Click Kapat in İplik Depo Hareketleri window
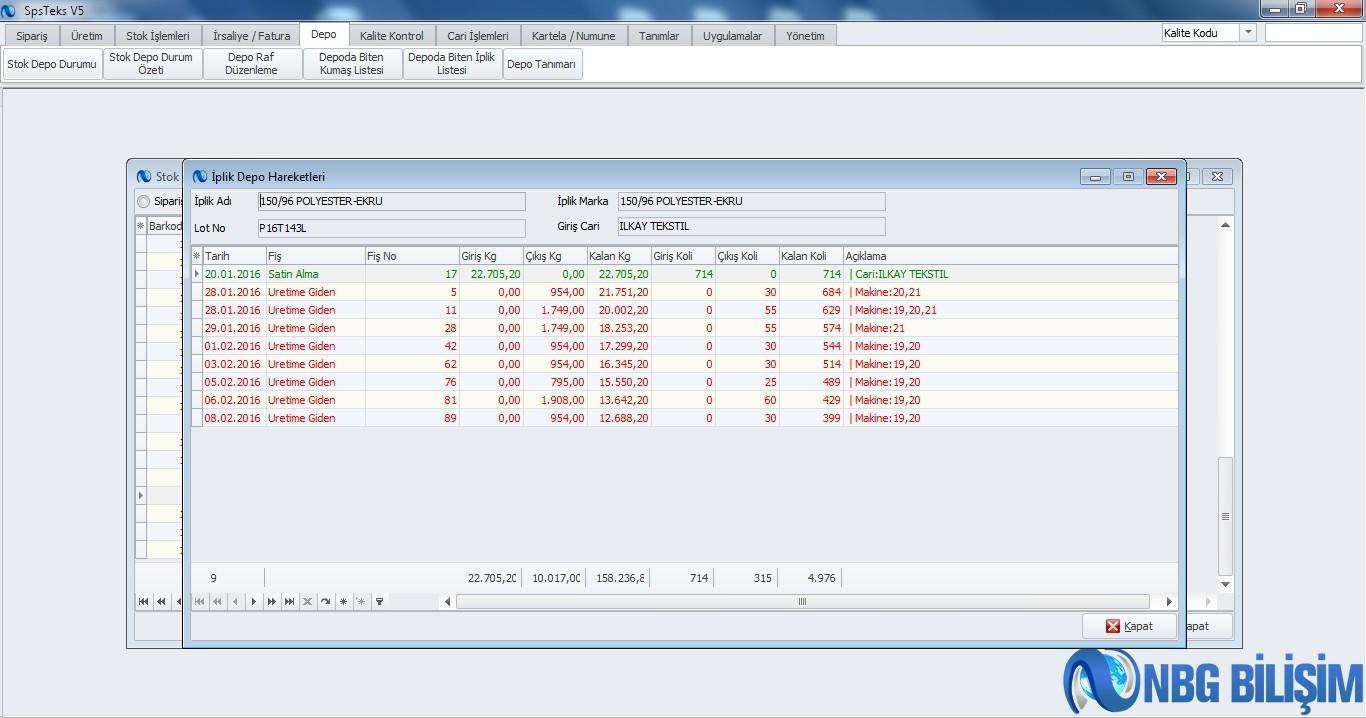Screen dimensions: 1366x718 pos(1129,626)
